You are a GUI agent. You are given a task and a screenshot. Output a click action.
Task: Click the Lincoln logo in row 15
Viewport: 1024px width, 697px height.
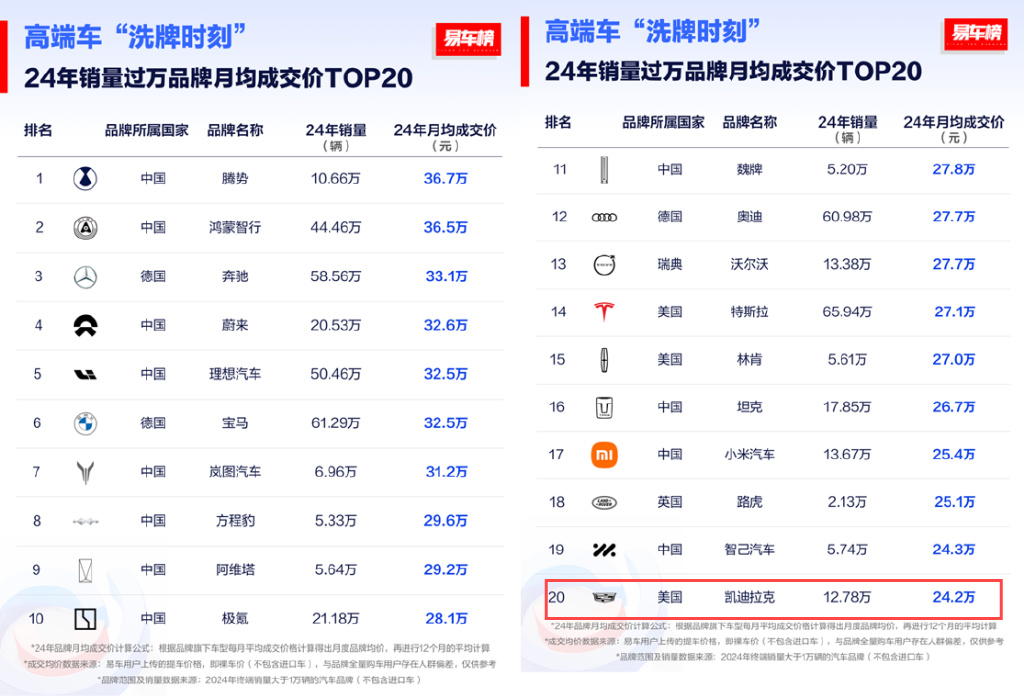[x=604, y=359]
